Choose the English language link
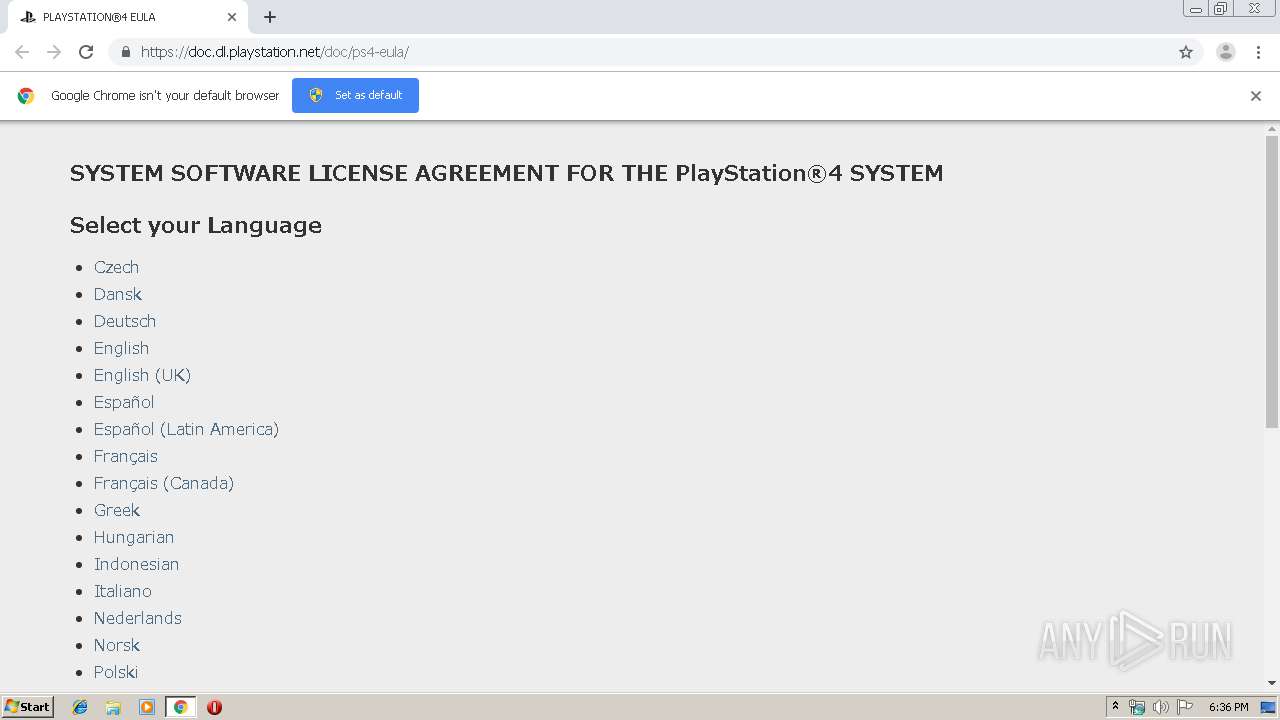Image resolution: width=1280 pixels, height=720 pixels. pyautogui.click(x=121, y=348)
